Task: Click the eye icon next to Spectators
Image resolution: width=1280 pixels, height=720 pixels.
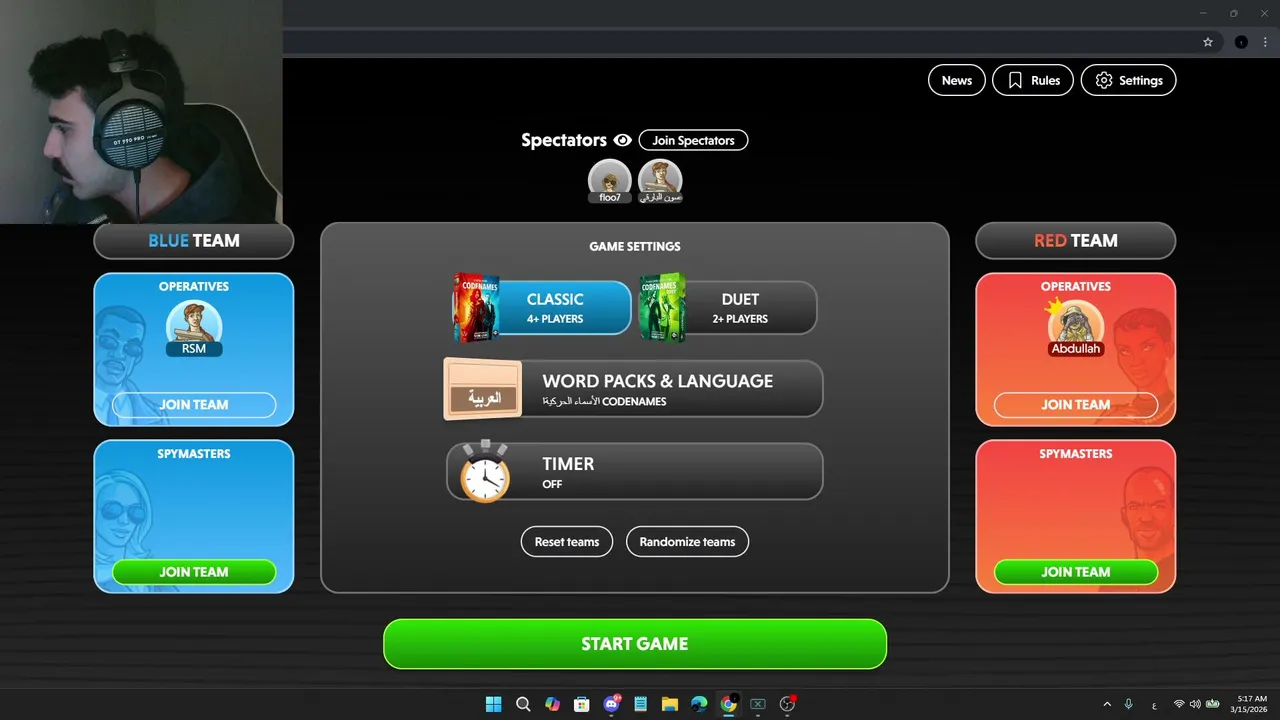Action: (622, 141)
